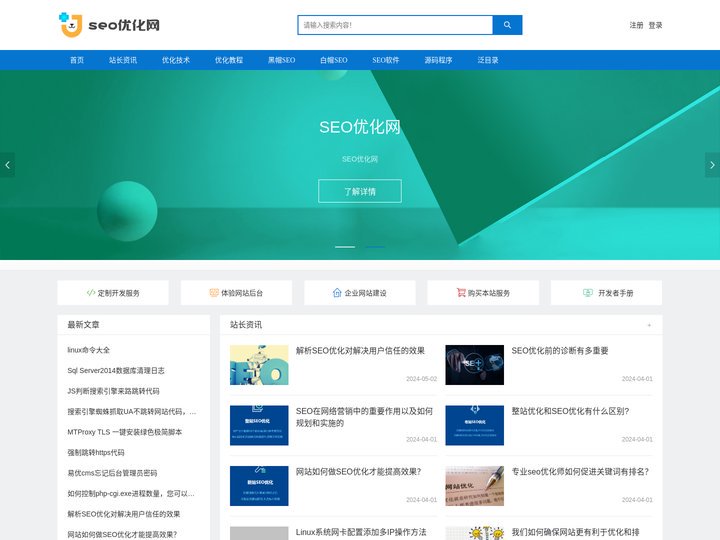The image size is (720, 540).
Task: Show next banner slide arrow
Action: pyautogui.click(x=712, y=165)
